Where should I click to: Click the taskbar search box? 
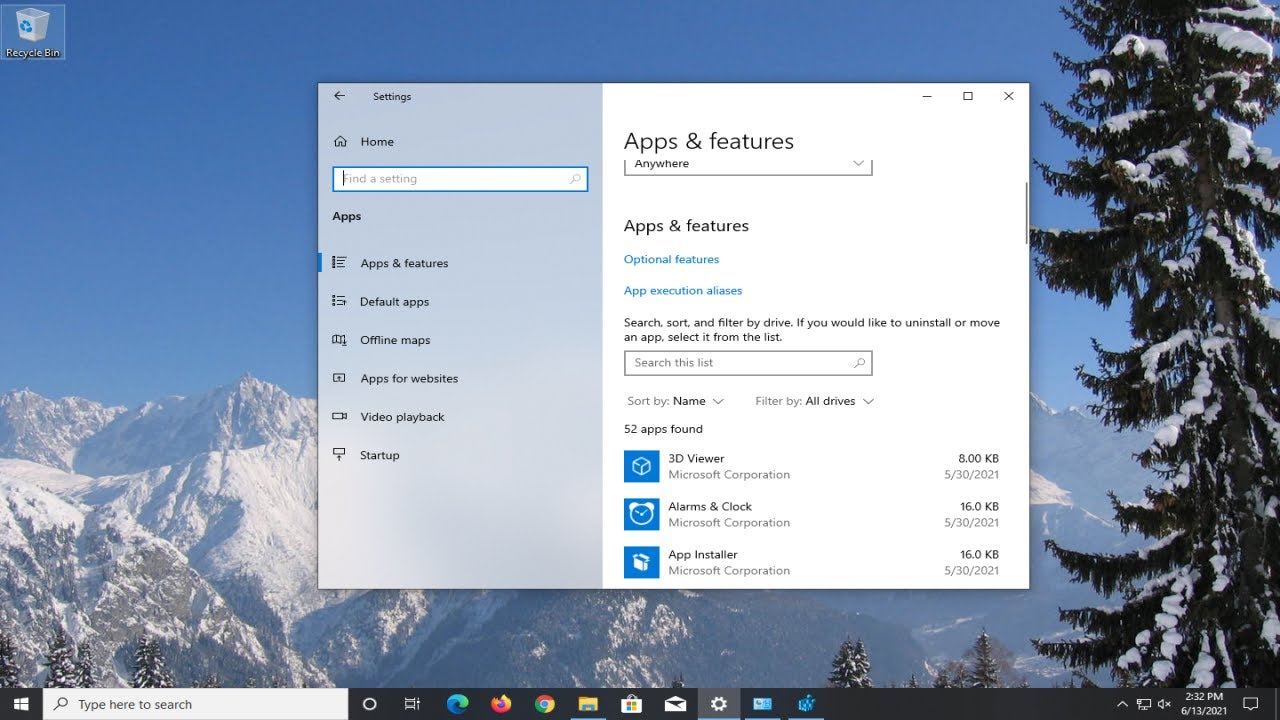[x=196, y=704]
